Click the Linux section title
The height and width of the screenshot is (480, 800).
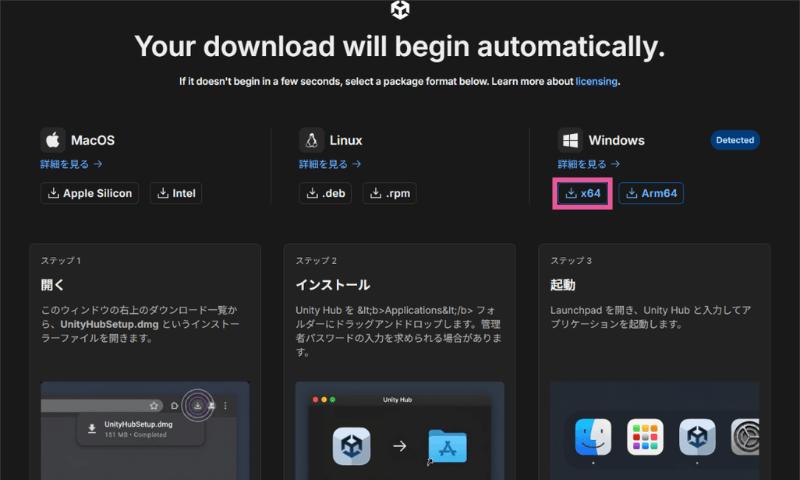coord(346,140)
